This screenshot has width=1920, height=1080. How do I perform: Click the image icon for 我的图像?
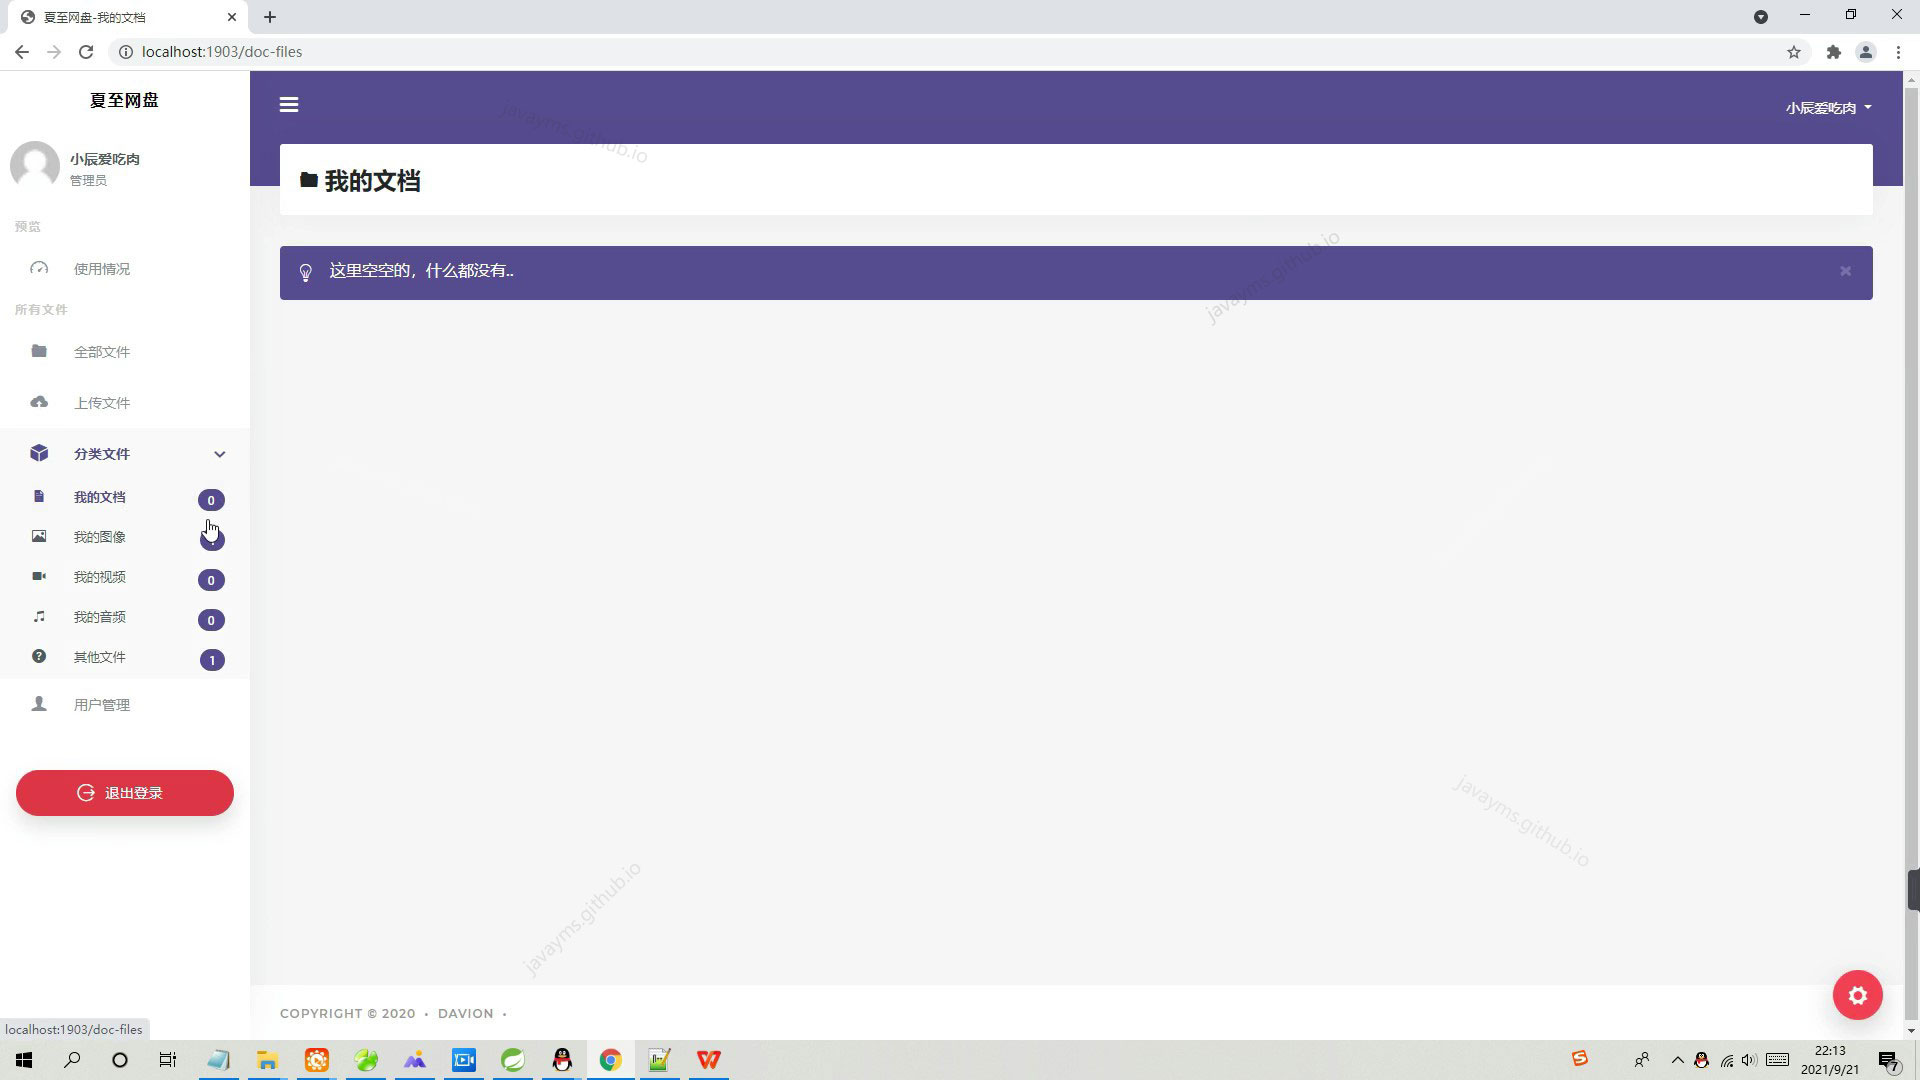[x=39, y=537]
